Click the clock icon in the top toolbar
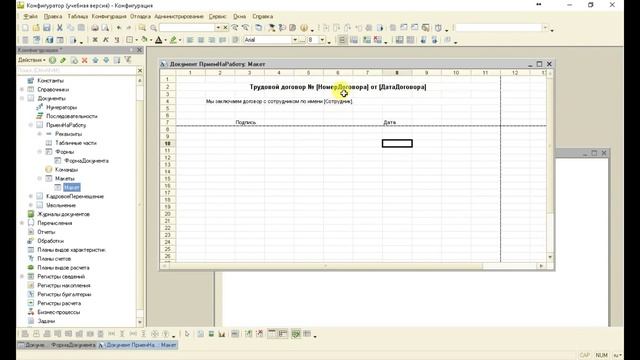Screen dimensions: 640x360 438,28
